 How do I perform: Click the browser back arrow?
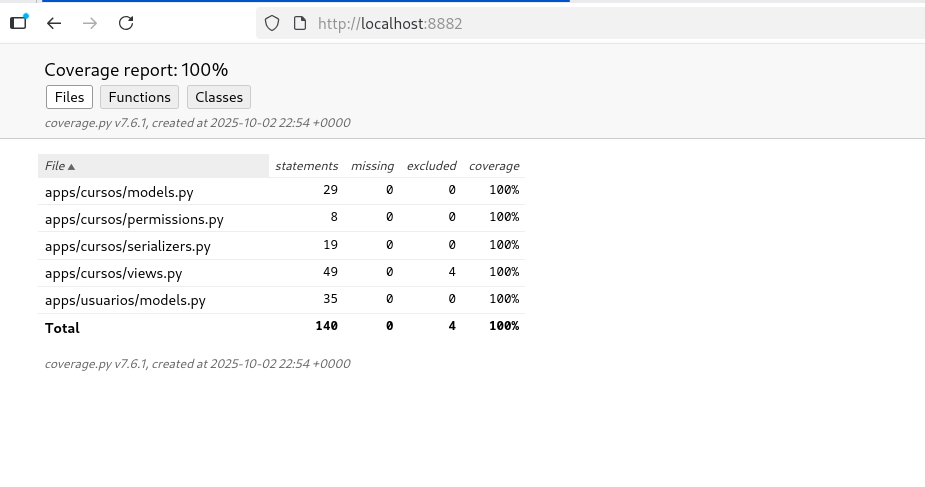(x=54, y=23)
